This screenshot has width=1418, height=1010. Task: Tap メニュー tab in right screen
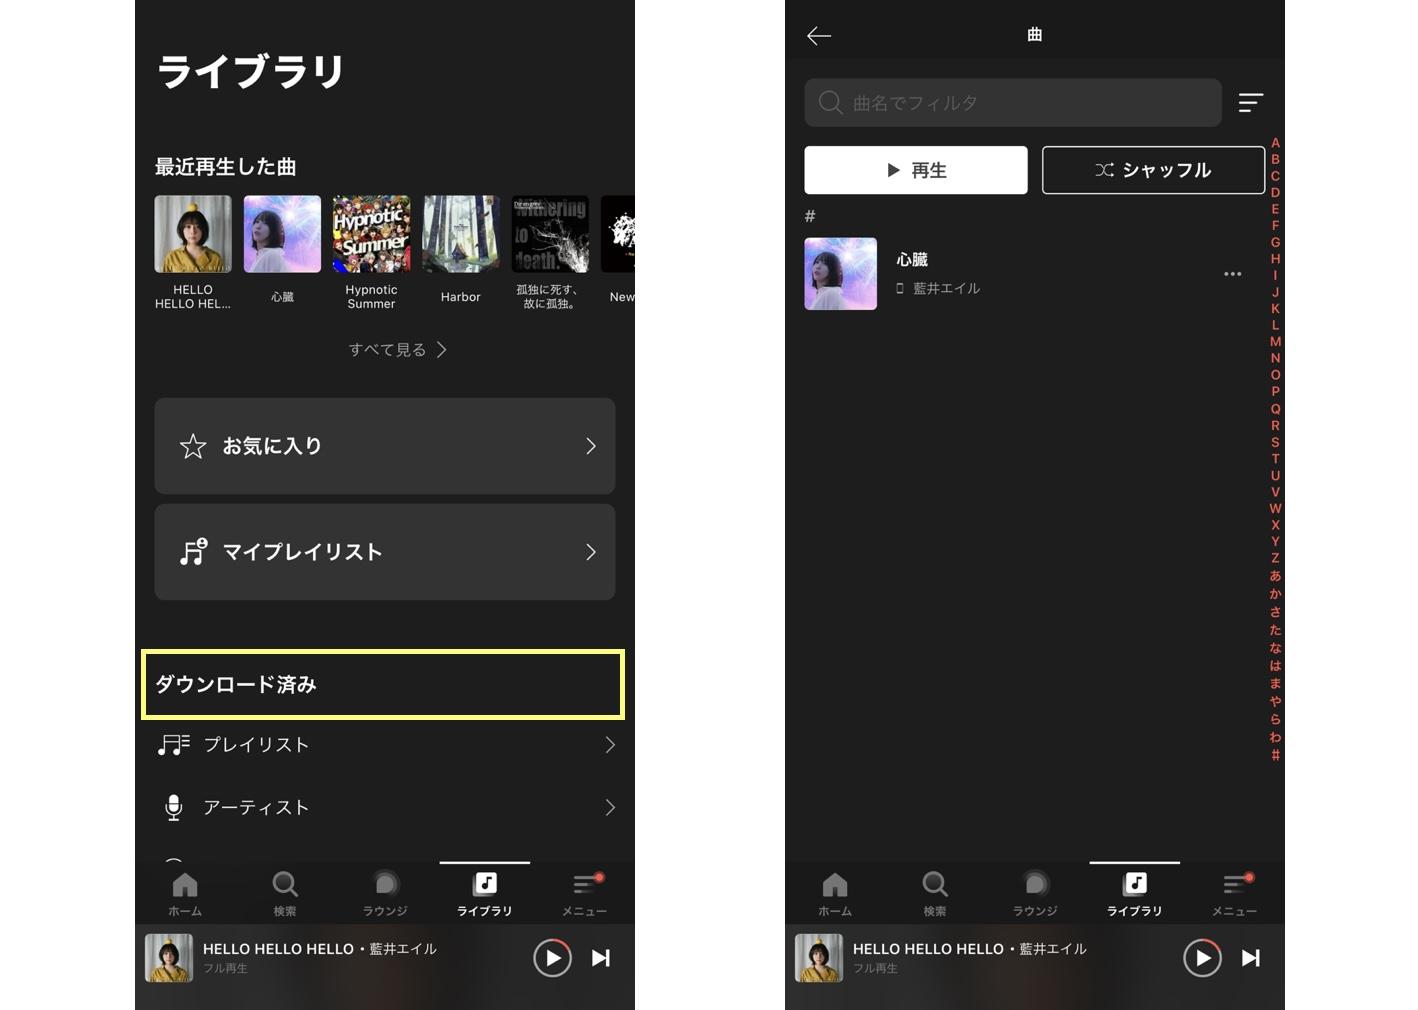coord(1235,894)
